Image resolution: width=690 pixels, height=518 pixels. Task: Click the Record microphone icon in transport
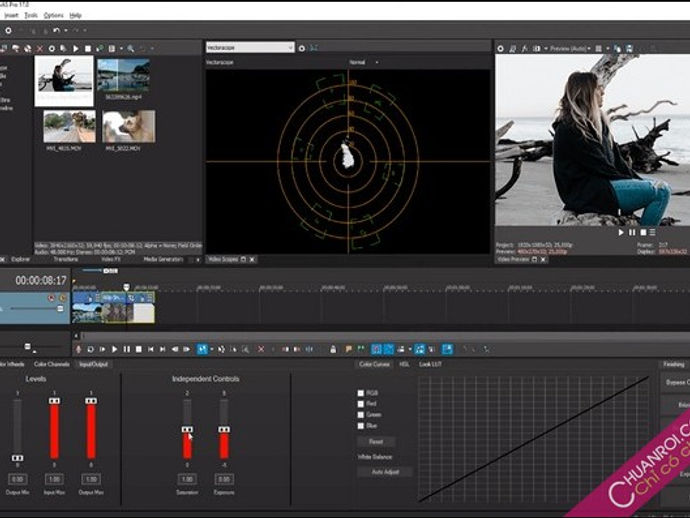coord(78,349)
